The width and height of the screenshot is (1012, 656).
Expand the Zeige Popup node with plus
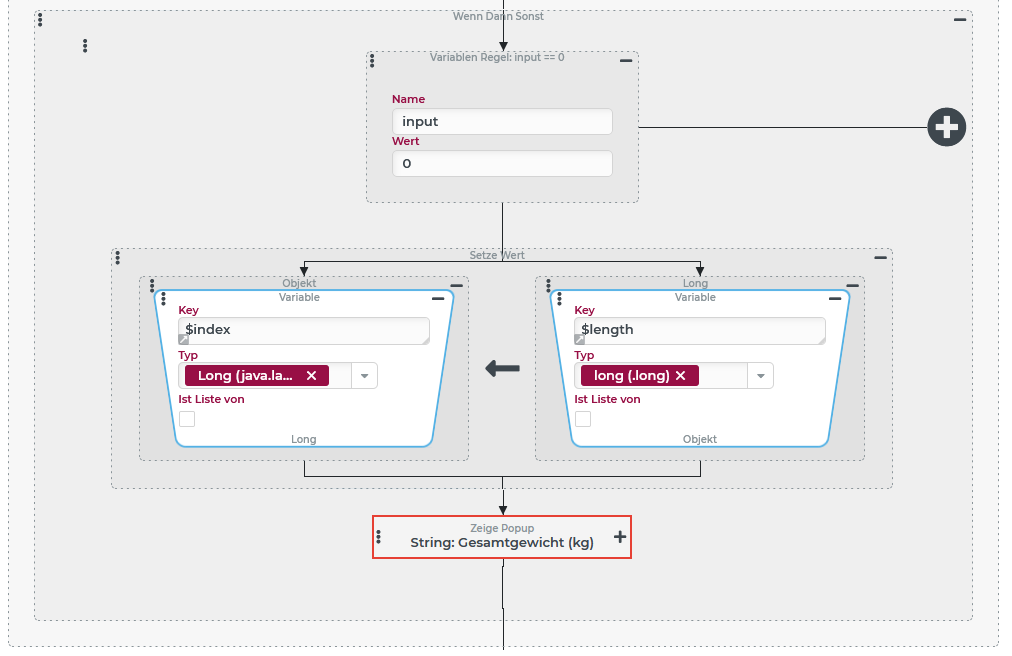pyautogui.click(x=620, y=537)
